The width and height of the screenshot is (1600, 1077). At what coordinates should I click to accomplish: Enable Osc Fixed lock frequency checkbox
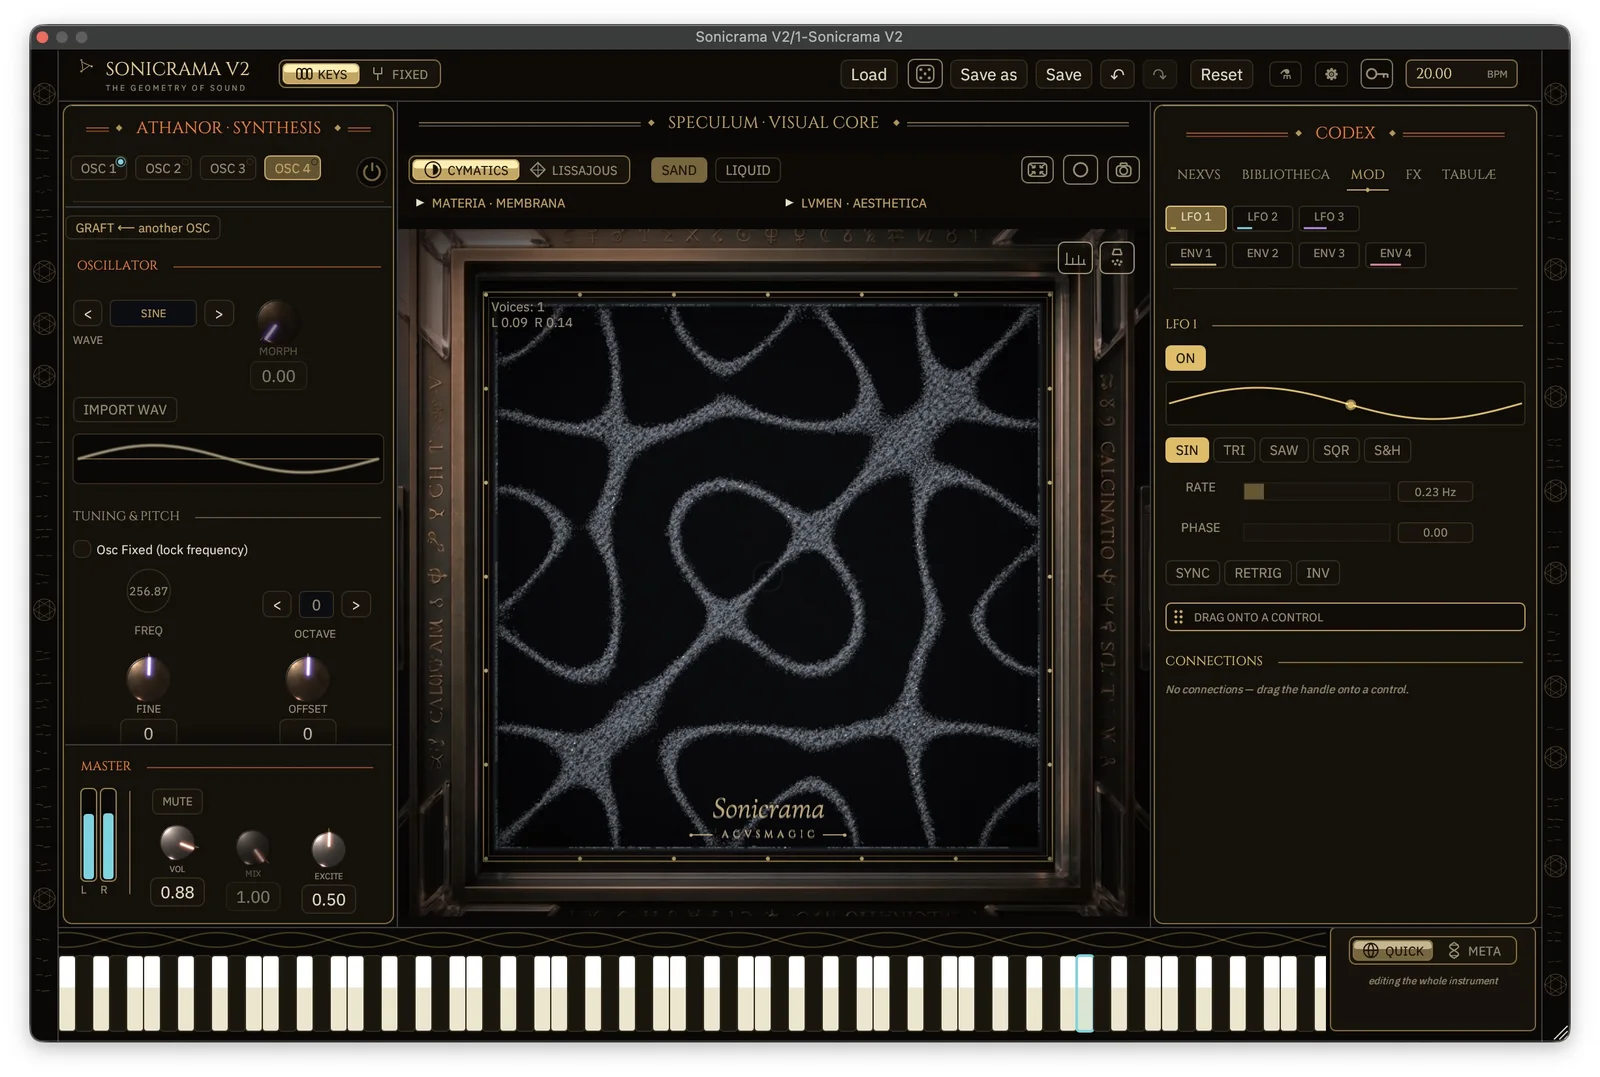click(83, 549)
